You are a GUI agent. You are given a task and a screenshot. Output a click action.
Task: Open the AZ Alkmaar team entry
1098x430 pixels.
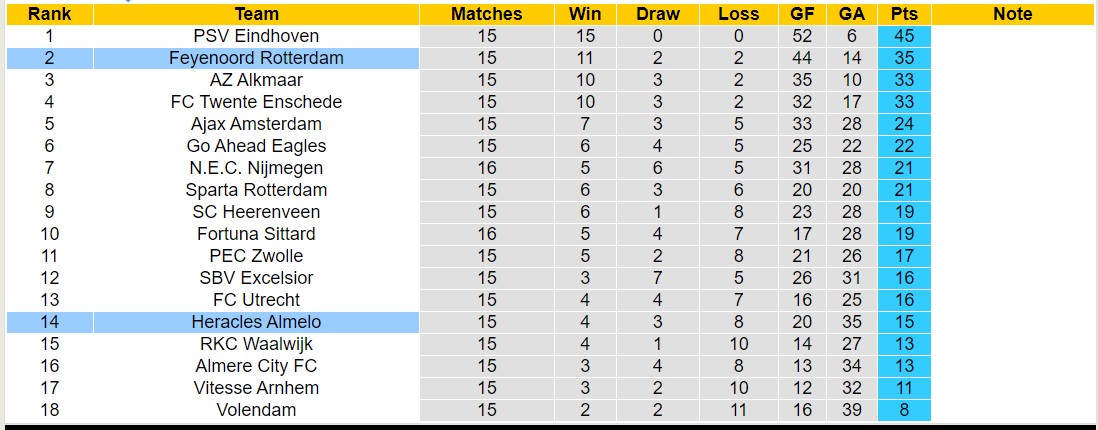click(256, 80)
